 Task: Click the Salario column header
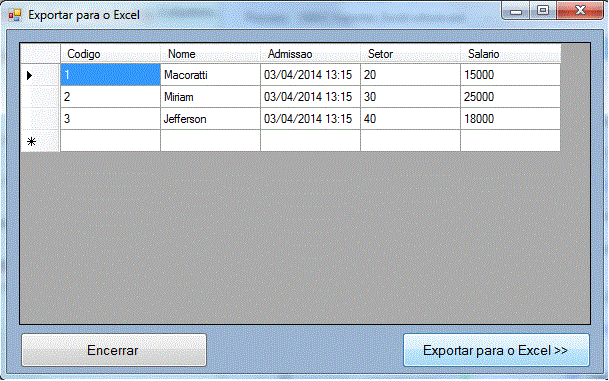coord(510,54)
